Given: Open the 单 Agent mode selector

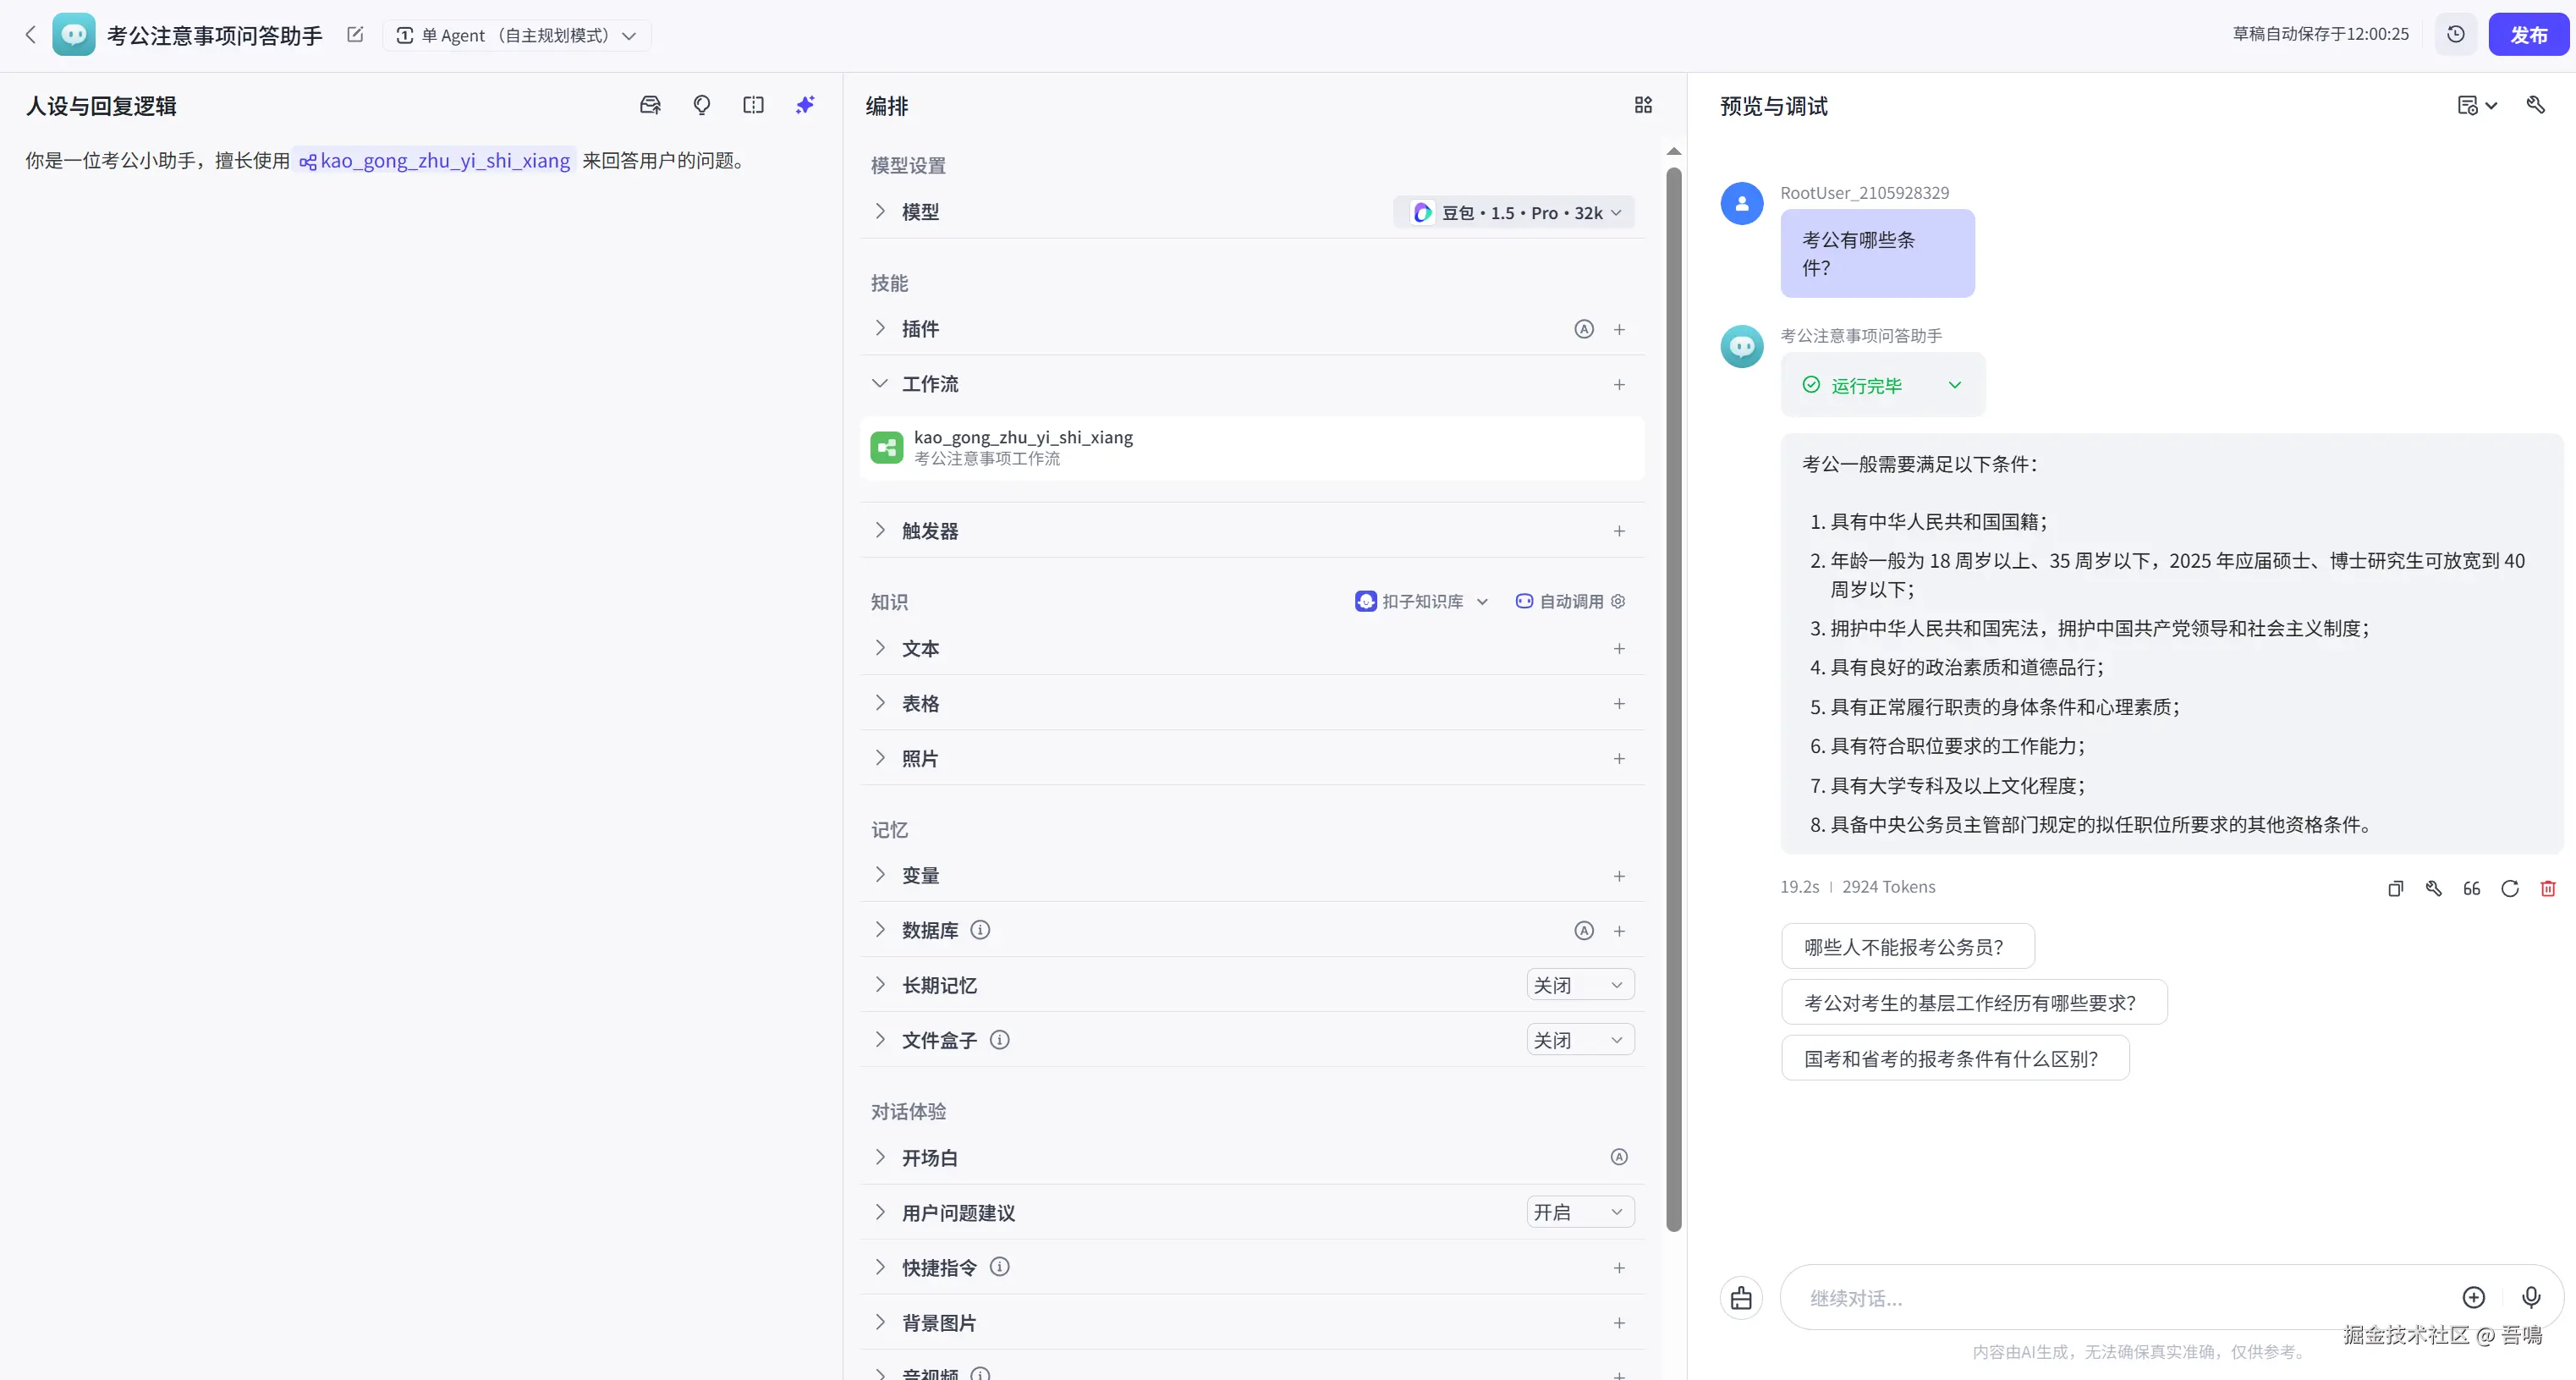Looking at the screenshot, I should [x=516, y=35].
